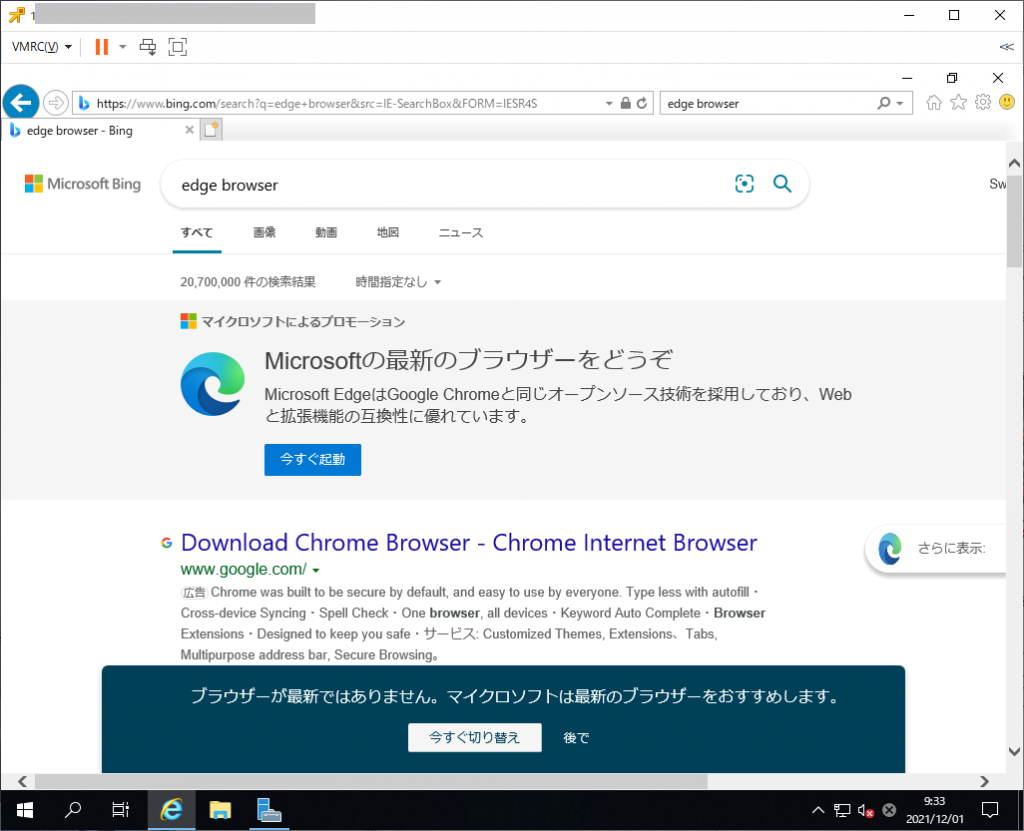Image resolution: width=1024 pixels, height=831 pixels.
Task: Click the smiley feedback icon
Action: click(1007, 103)
